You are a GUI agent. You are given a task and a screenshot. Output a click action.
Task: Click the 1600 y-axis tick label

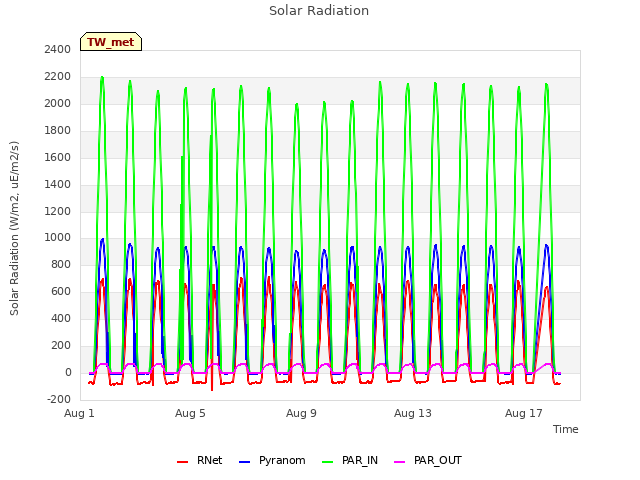(x=58, y=157)
